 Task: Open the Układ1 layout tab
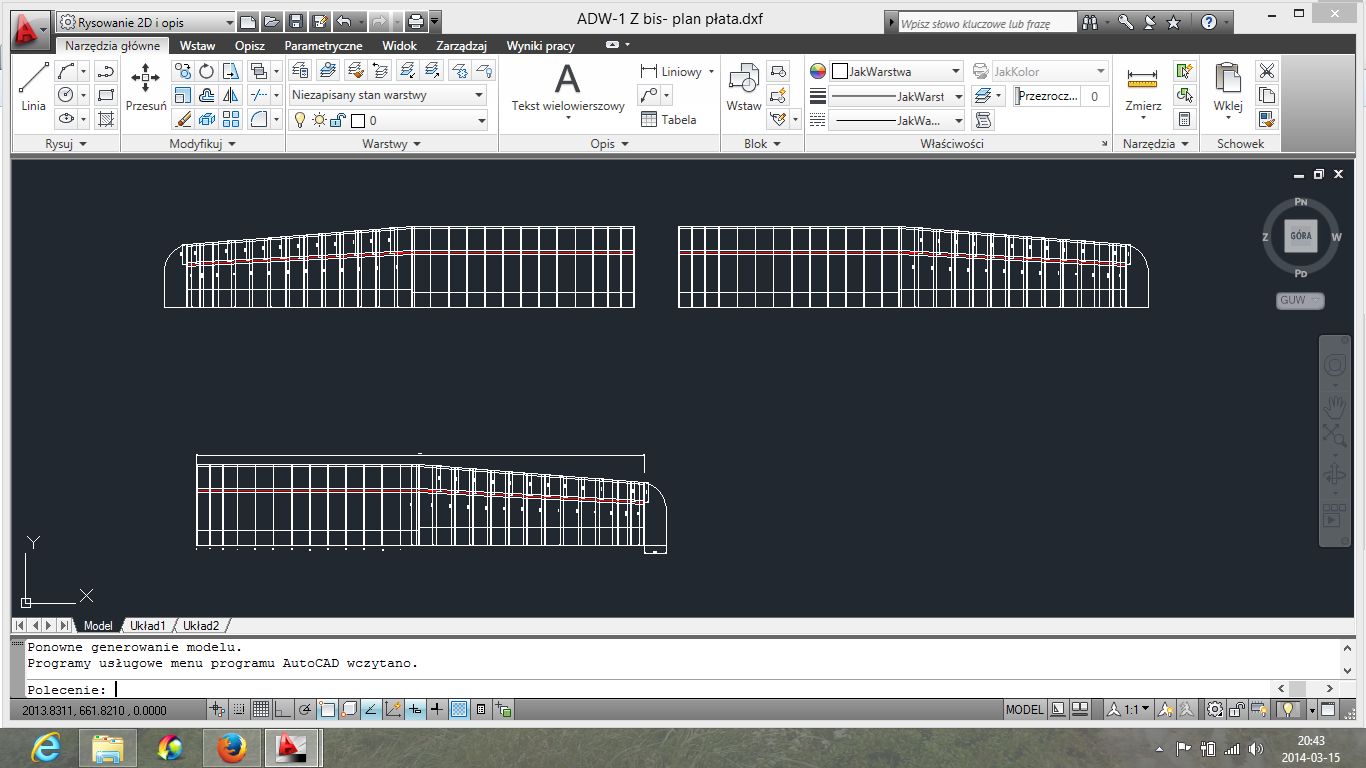(147, 625)
